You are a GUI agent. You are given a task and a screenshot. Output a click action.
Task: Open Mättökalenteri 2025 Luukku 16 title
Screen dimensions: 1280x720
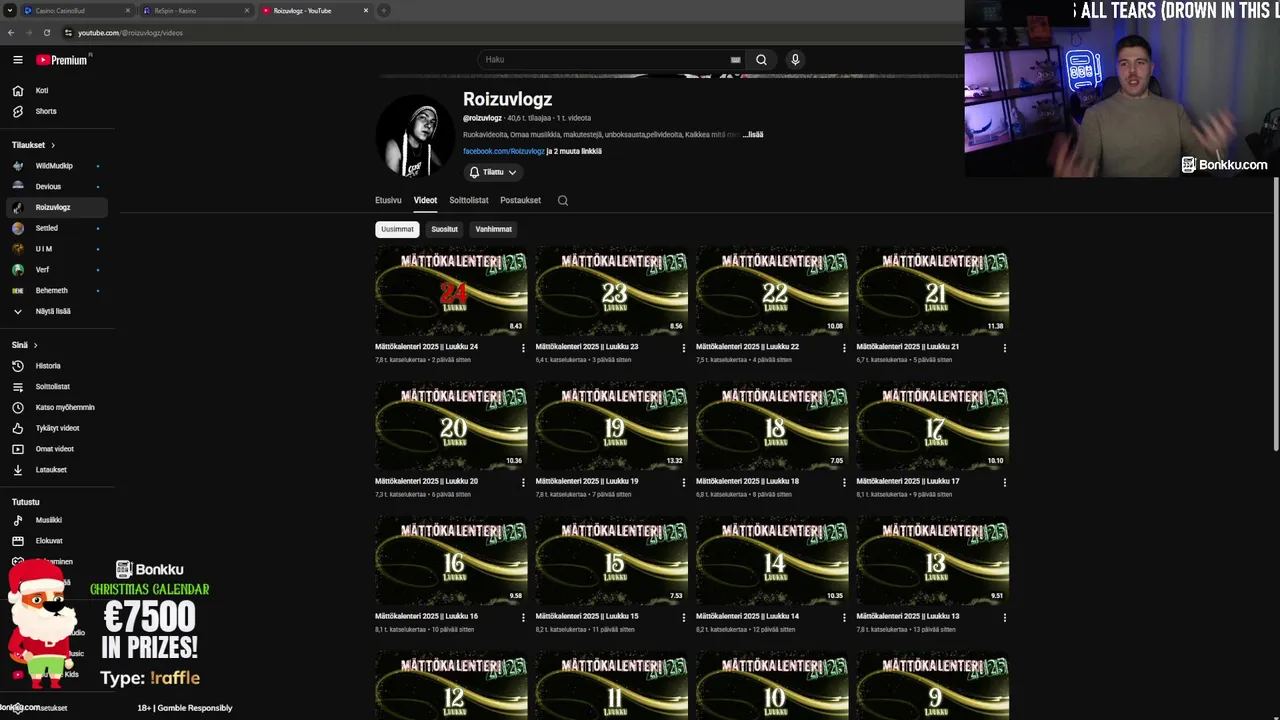[x=426, y=616]
